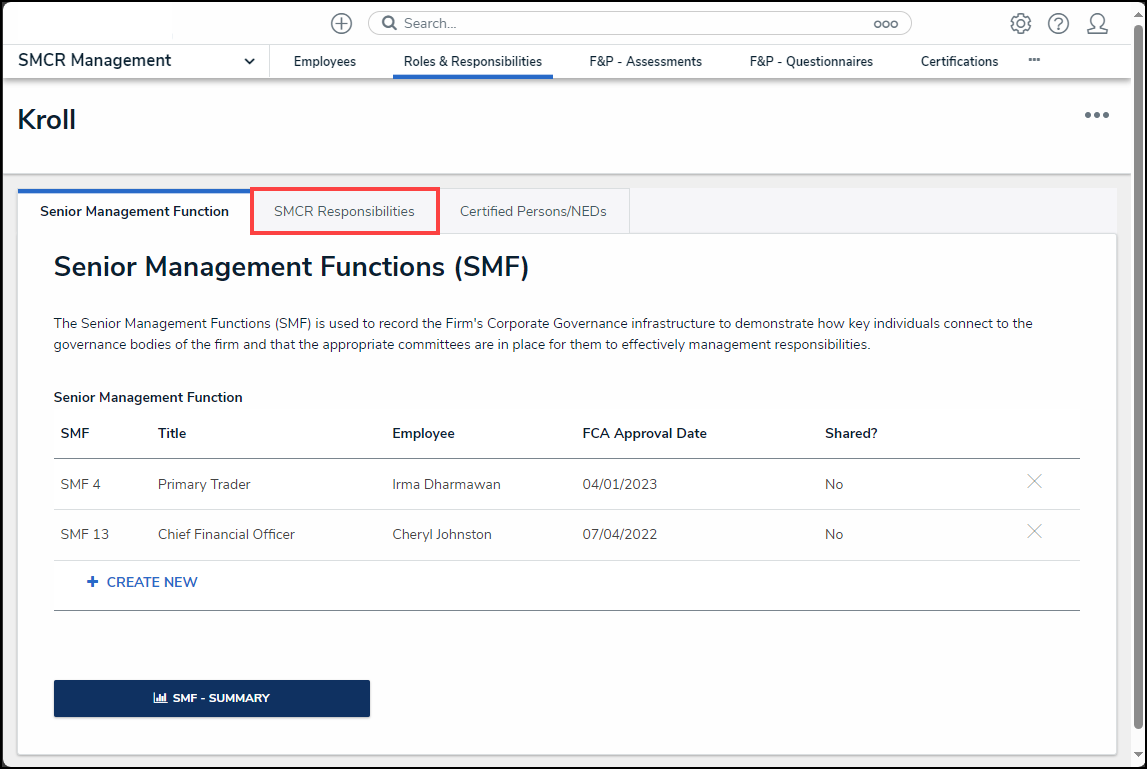Select the Senior Management Function tab
1147x769 pixels.
tap(134, 211)
